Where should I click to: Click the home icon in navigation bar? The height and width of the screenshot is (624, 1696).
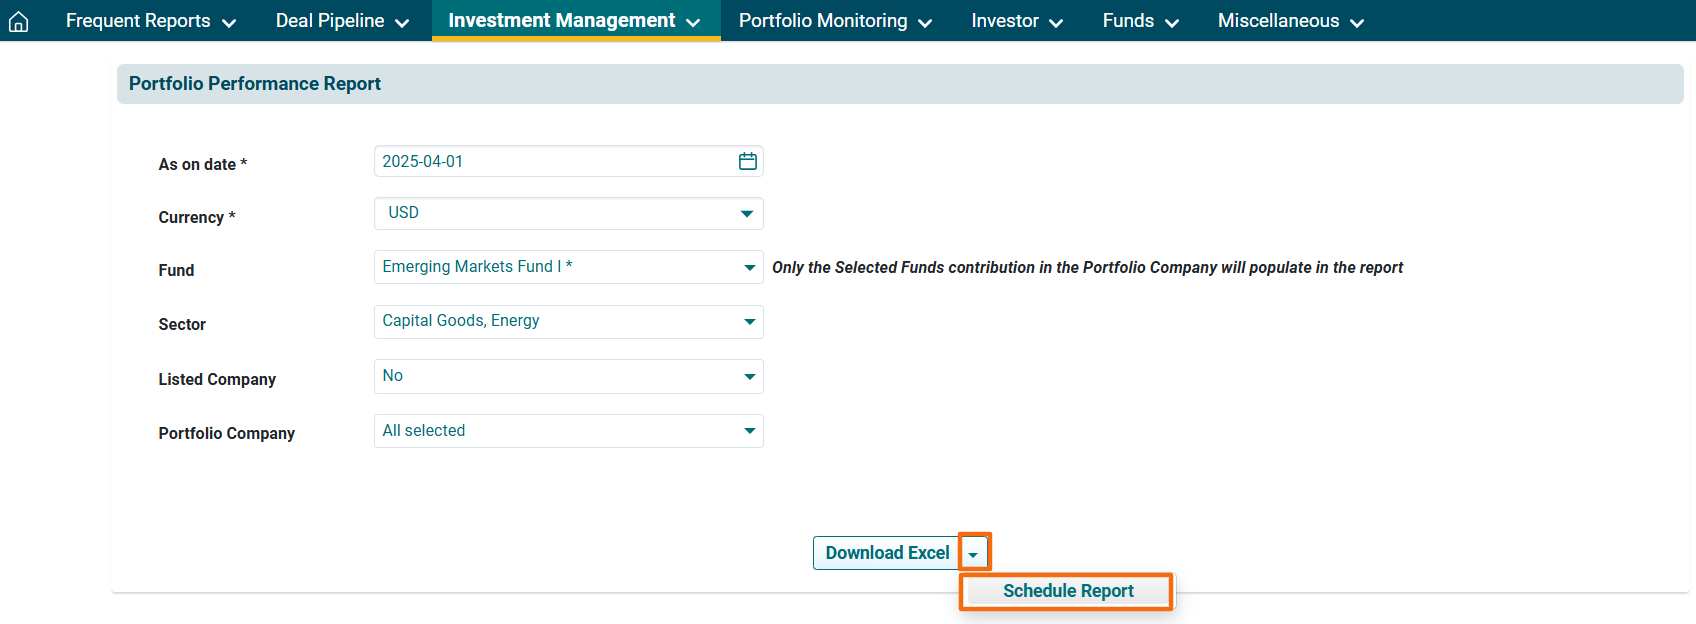point(18,21)
